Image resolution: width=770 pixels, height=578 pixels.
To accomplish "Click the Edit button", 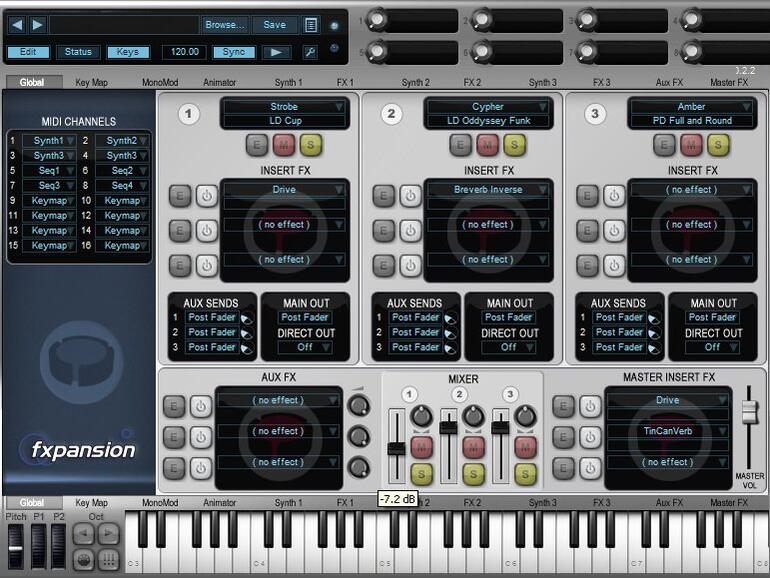I will point(28,52).
